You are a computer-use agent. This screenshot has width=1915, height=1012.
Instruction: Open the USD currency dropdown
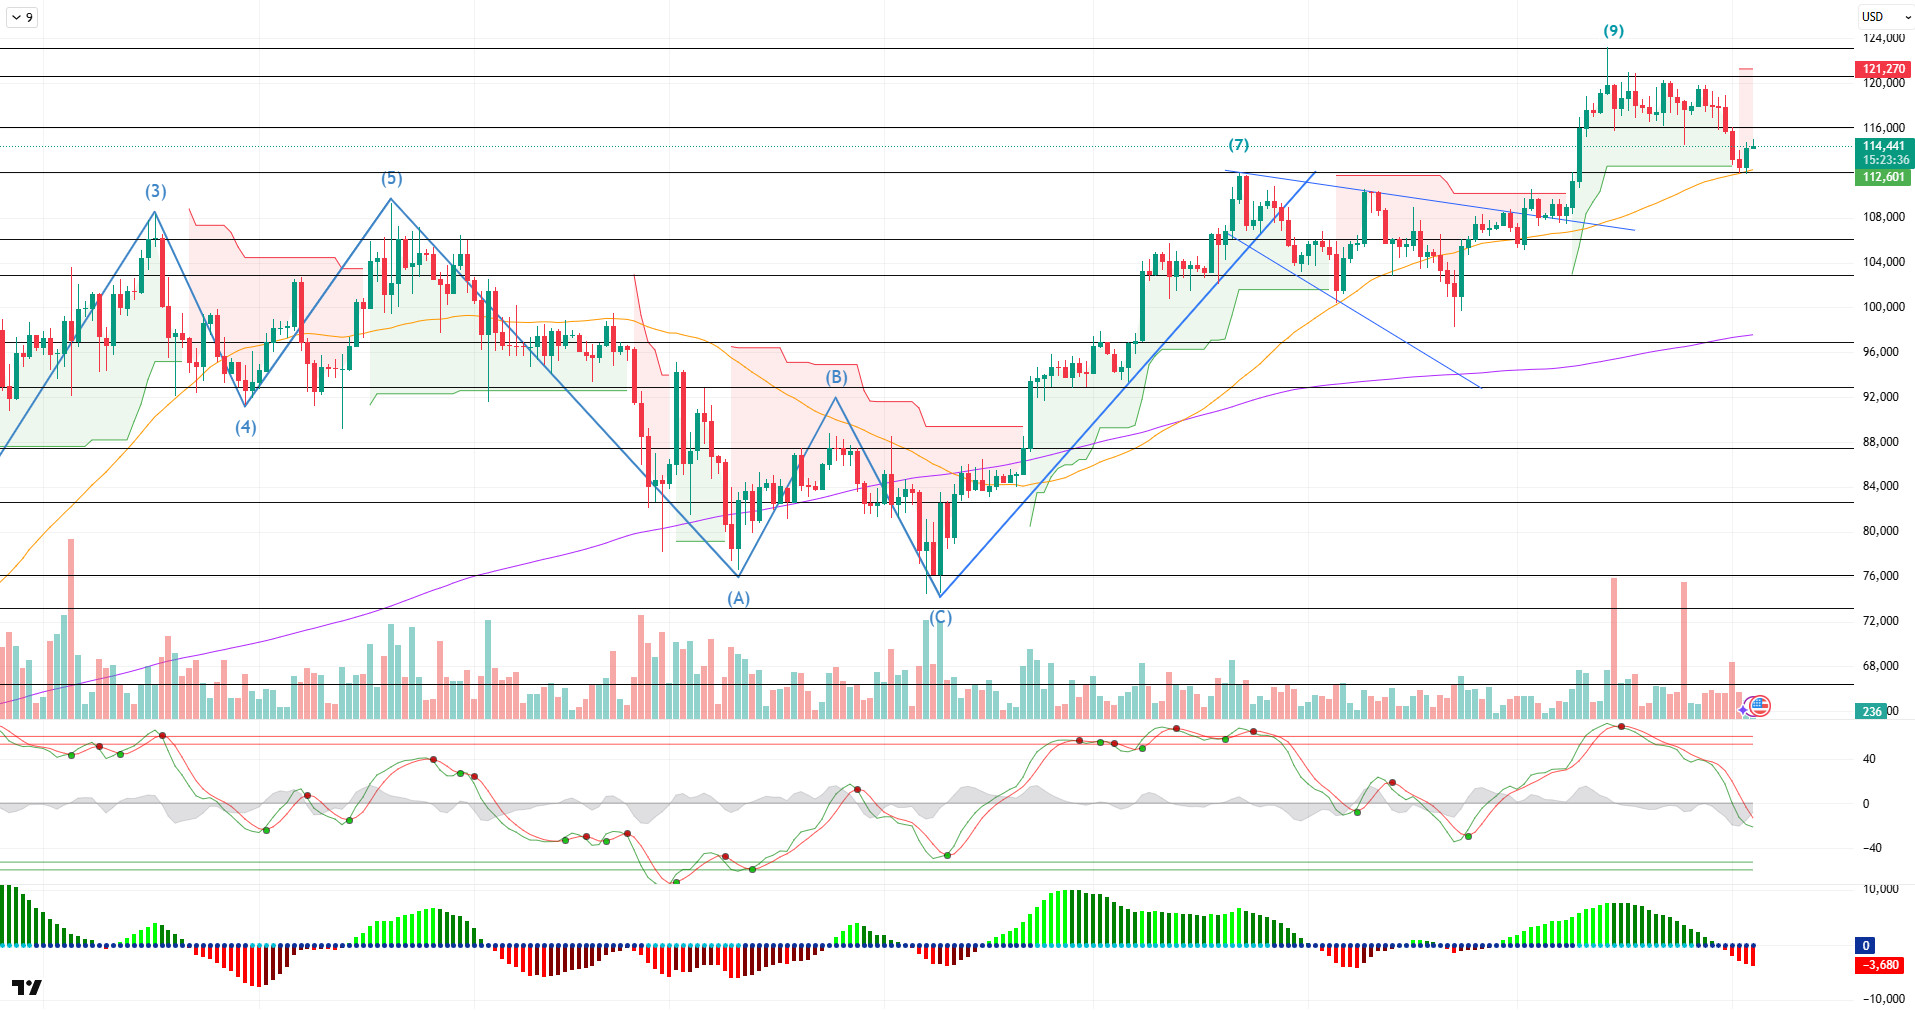point(1885,17)
